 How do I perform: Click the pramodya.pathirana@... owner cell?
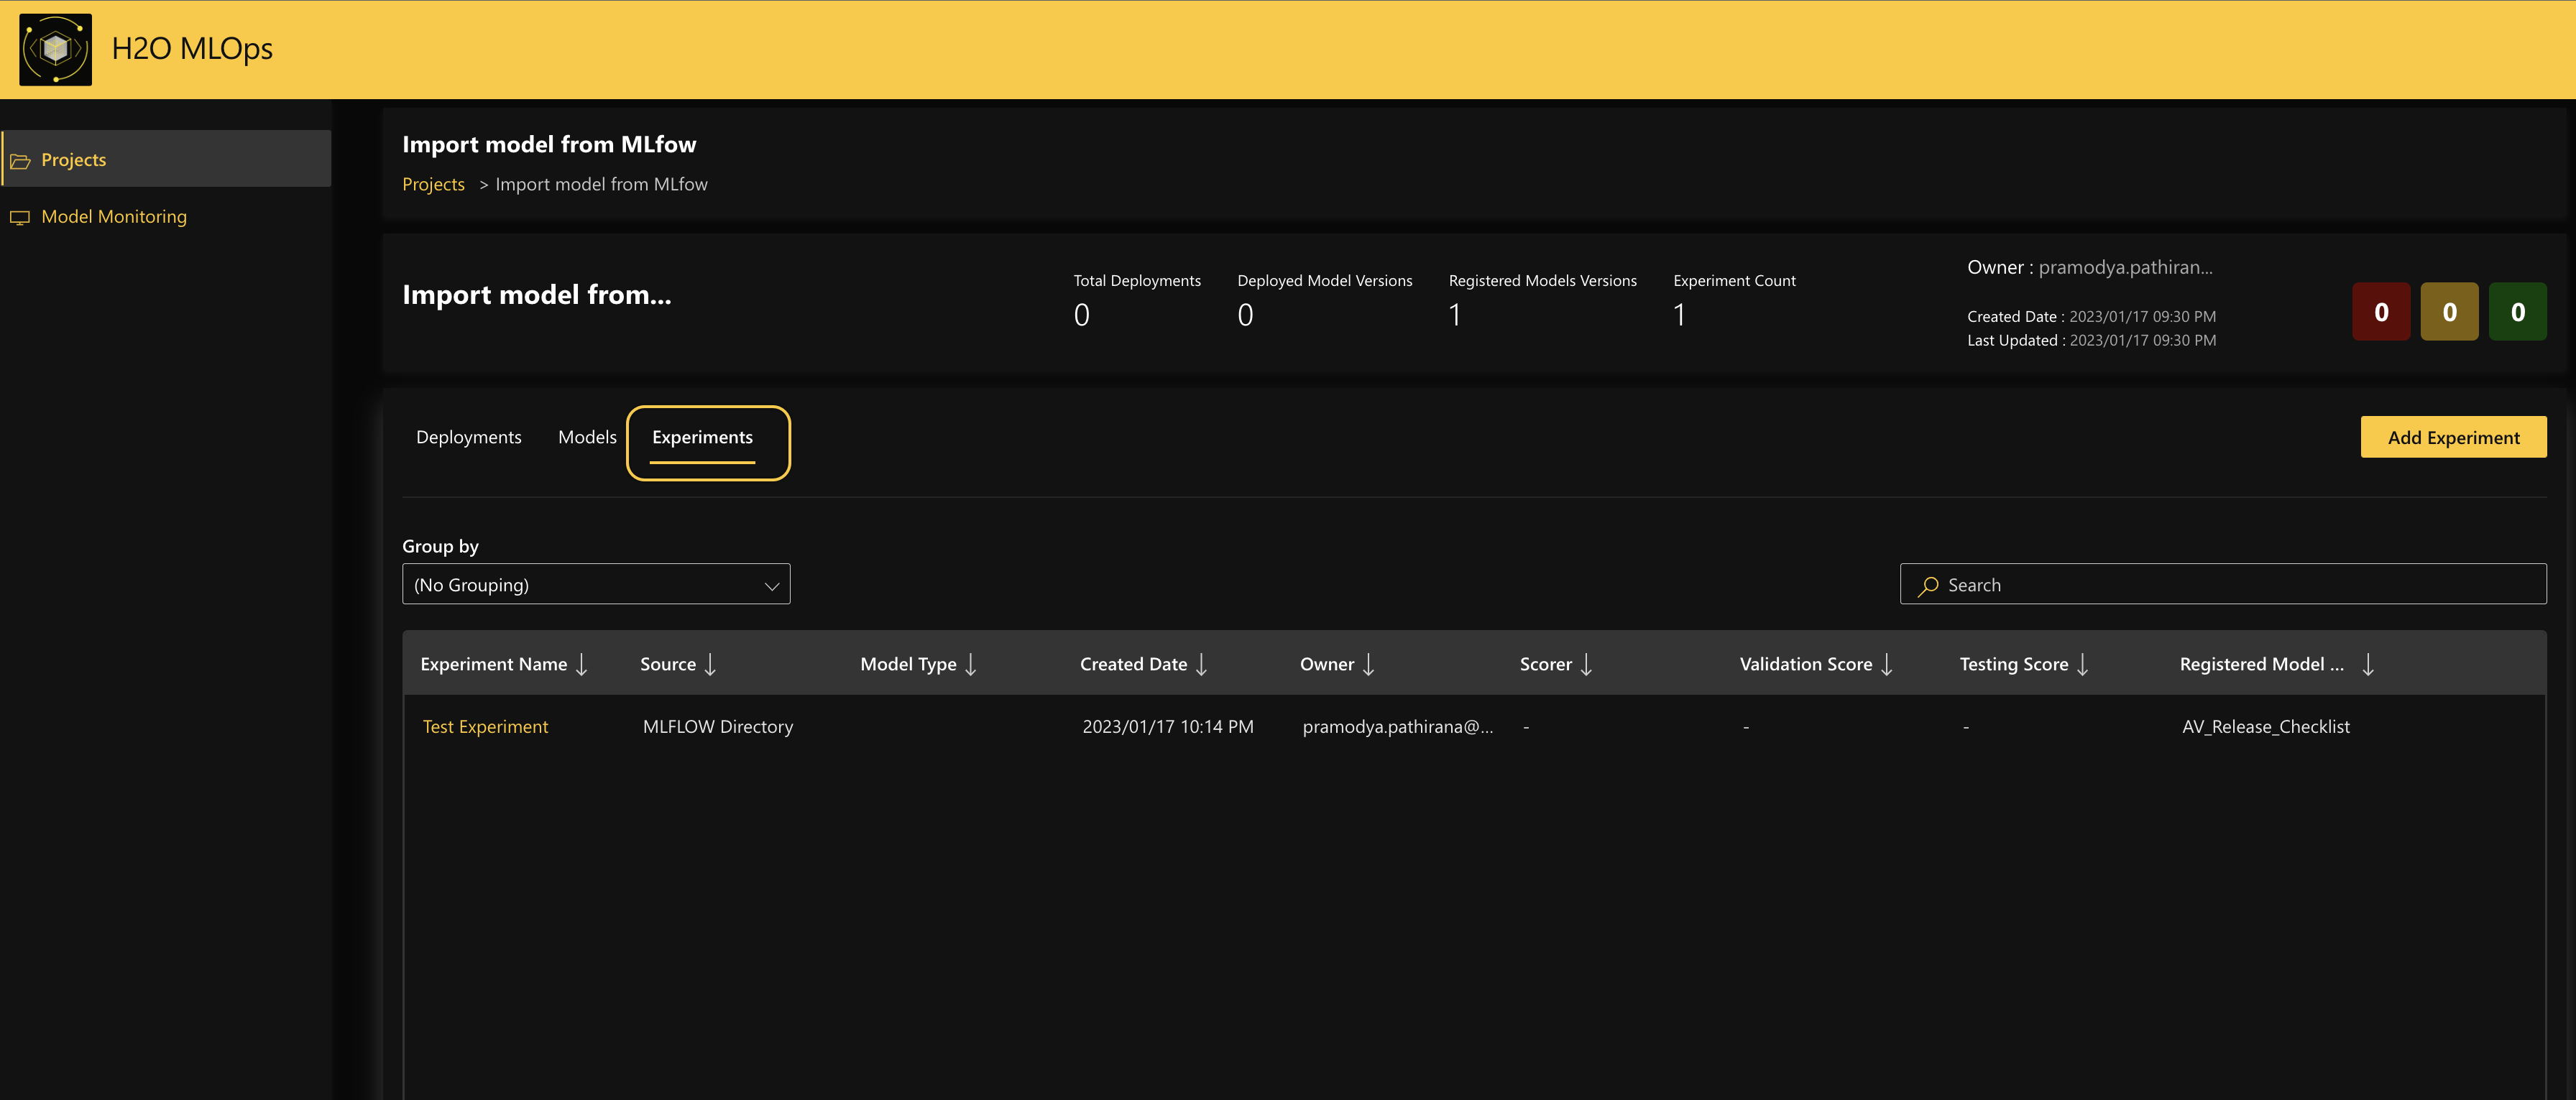(x=1398, y=727)
